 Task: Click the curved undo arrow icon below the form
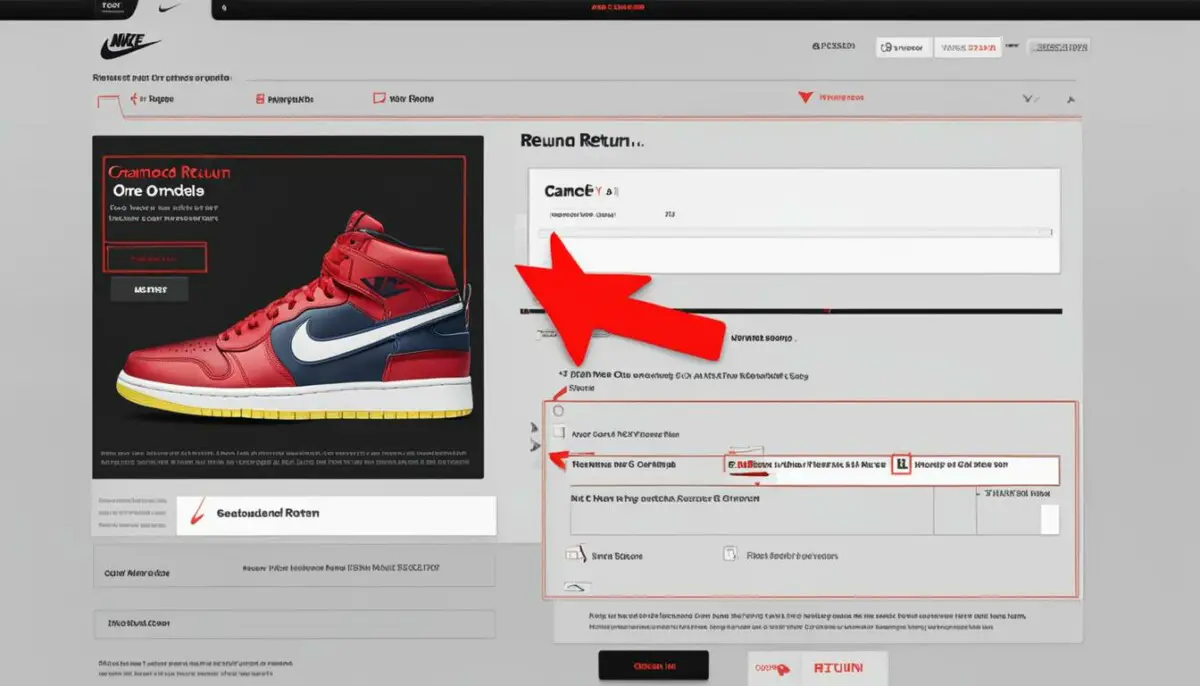(577, 587)
